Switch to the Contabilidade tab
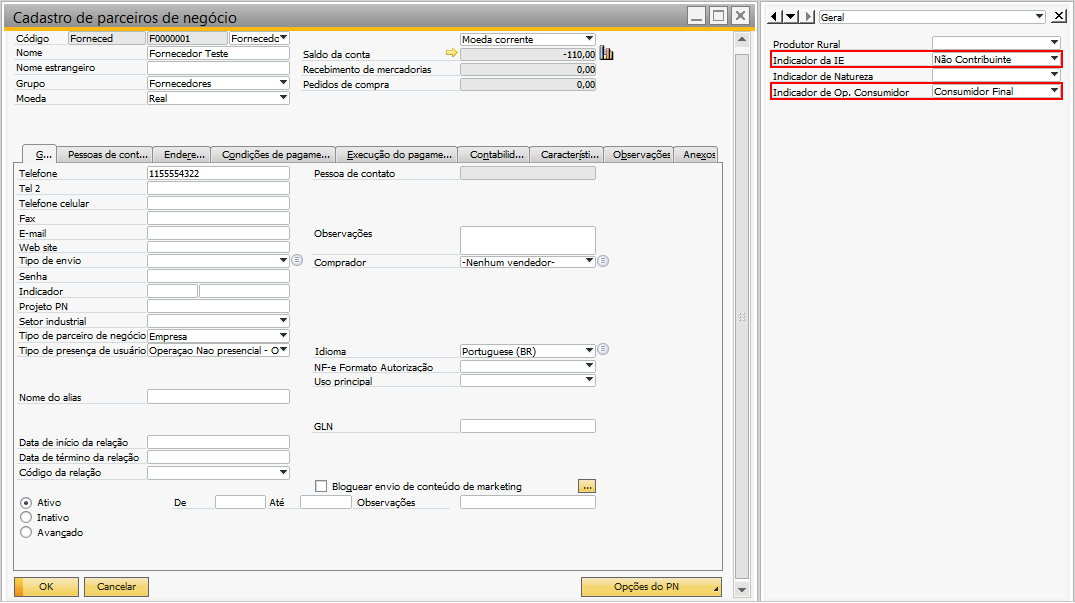Viewport: 1075px width, 603px height. 494,154
